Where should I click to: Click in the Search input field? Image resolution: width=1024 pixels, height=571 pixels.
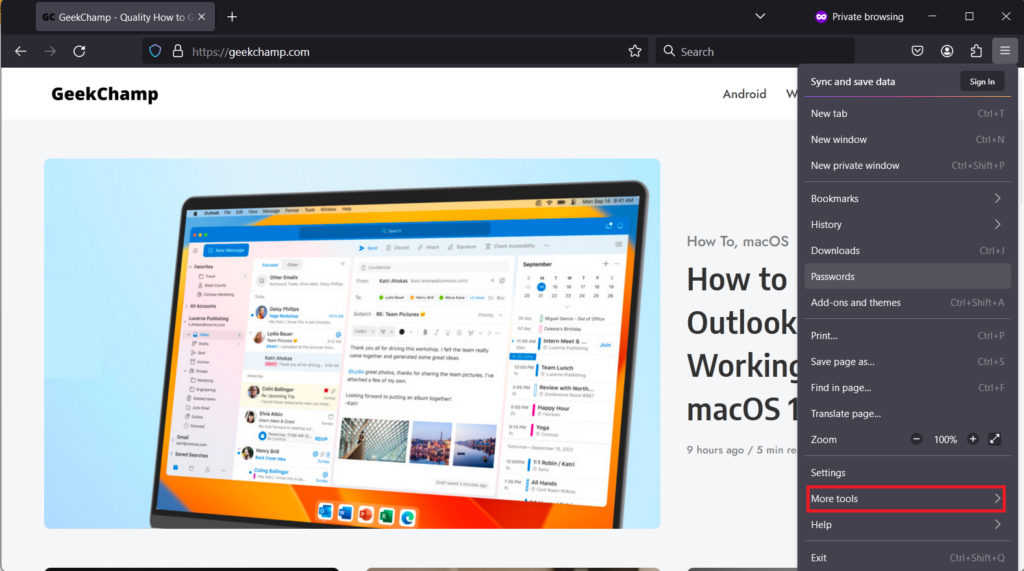click(x=760, y=51)
